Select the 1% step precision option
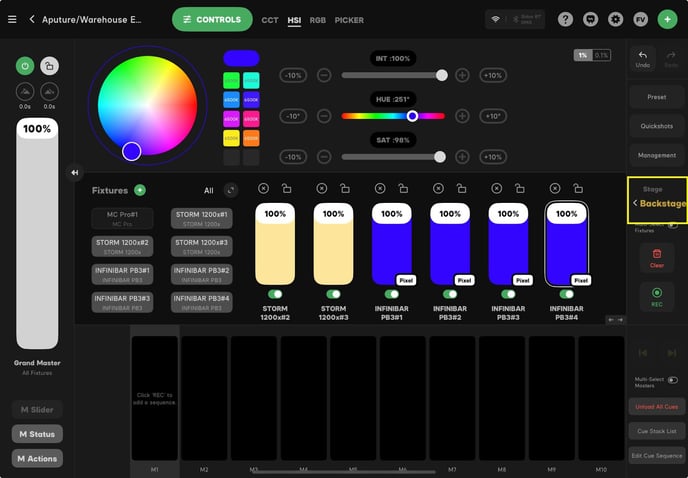The height and width of the screenshot is (478, 688). click(583, 55)
